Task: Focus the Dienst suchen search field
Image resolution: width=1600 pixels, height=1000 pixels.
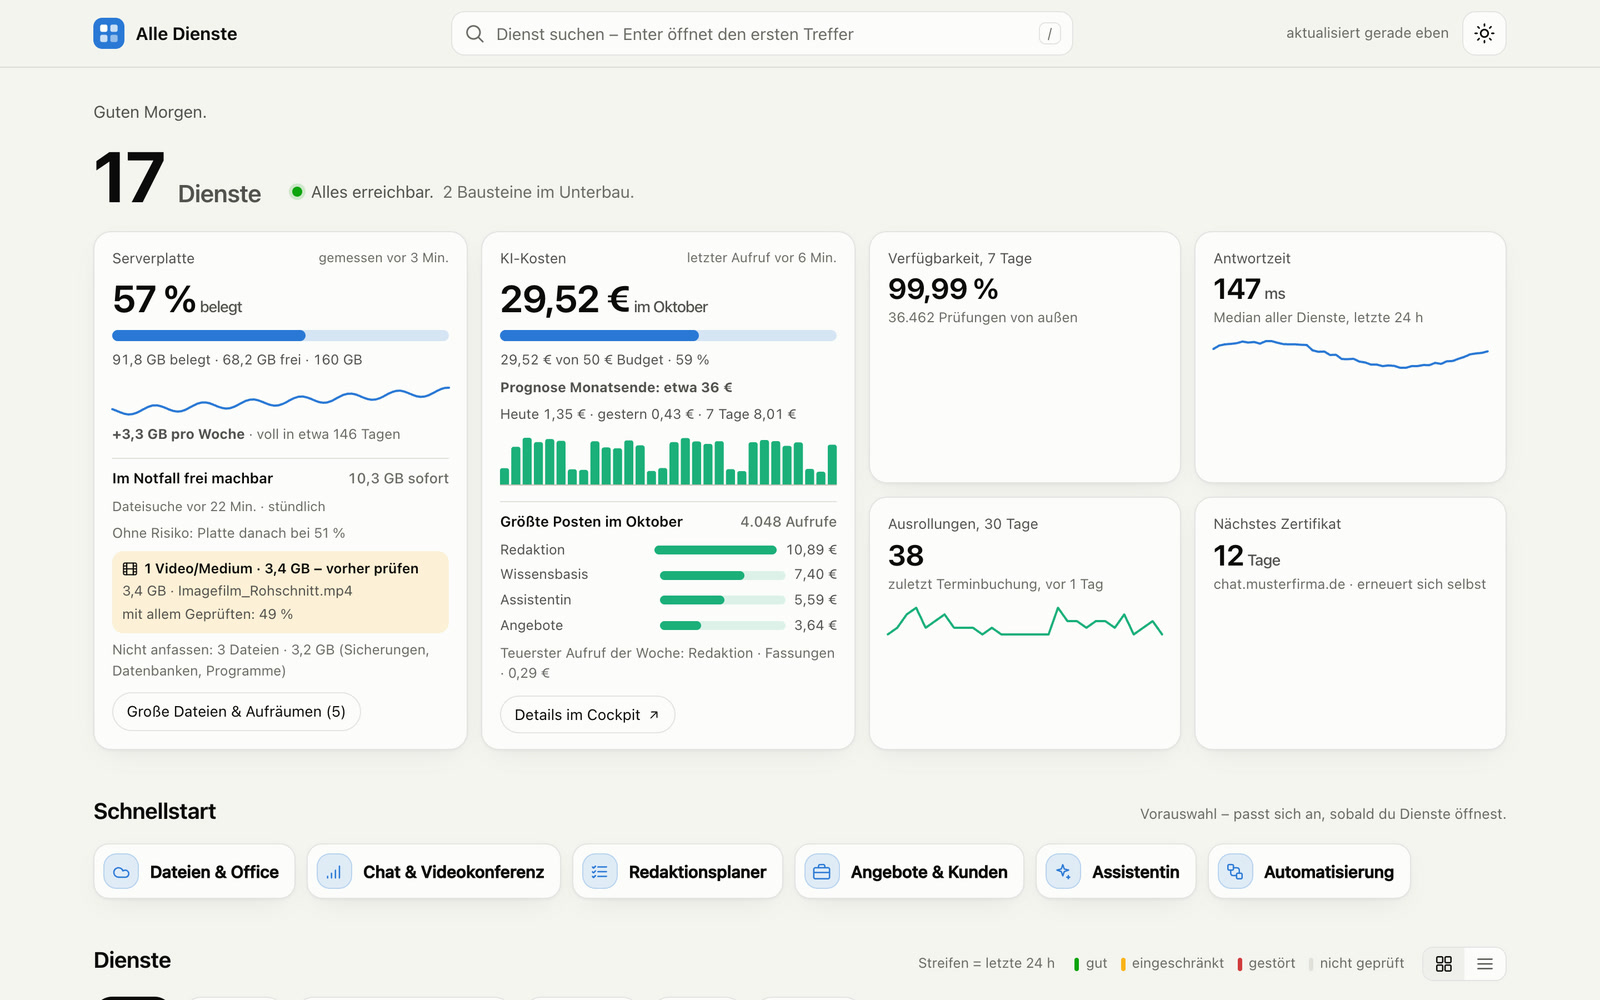Action: point(762,34)
